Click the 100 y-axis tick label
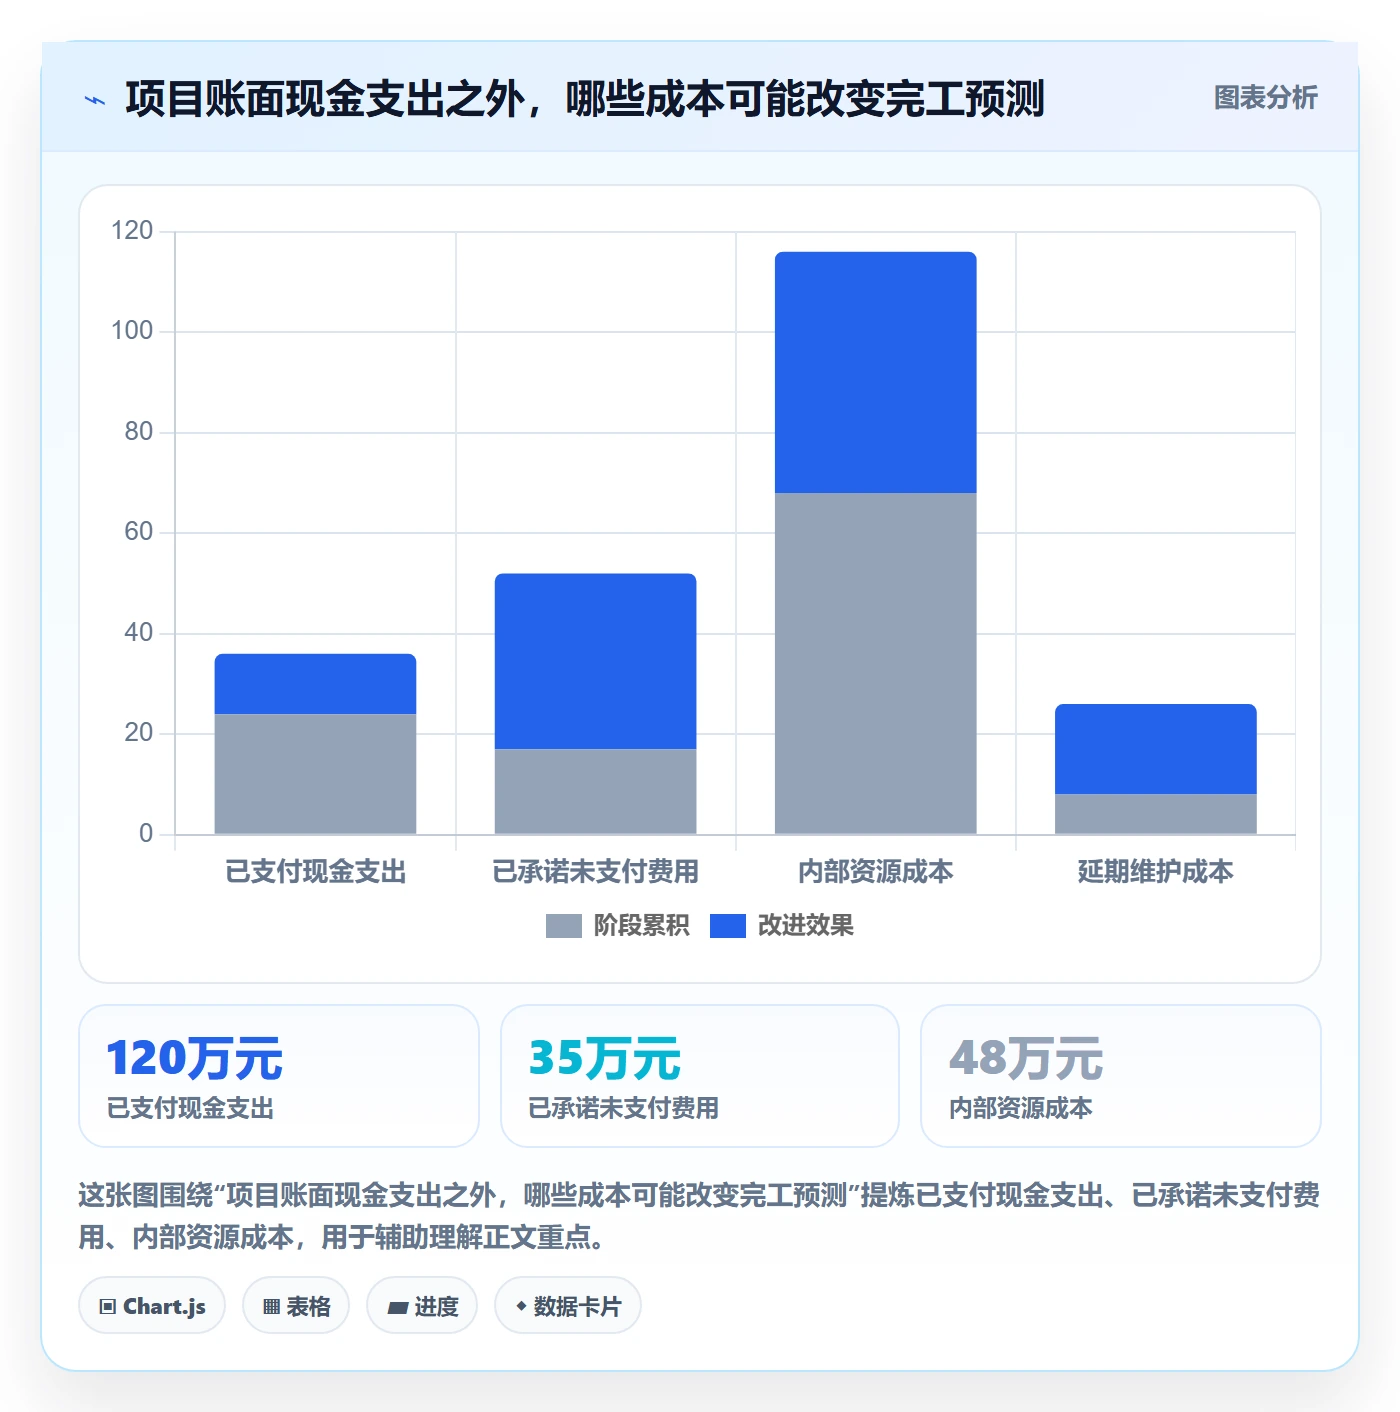Image resolution: width=1400 pixels, height=1412 pixels. pos(132,331)
